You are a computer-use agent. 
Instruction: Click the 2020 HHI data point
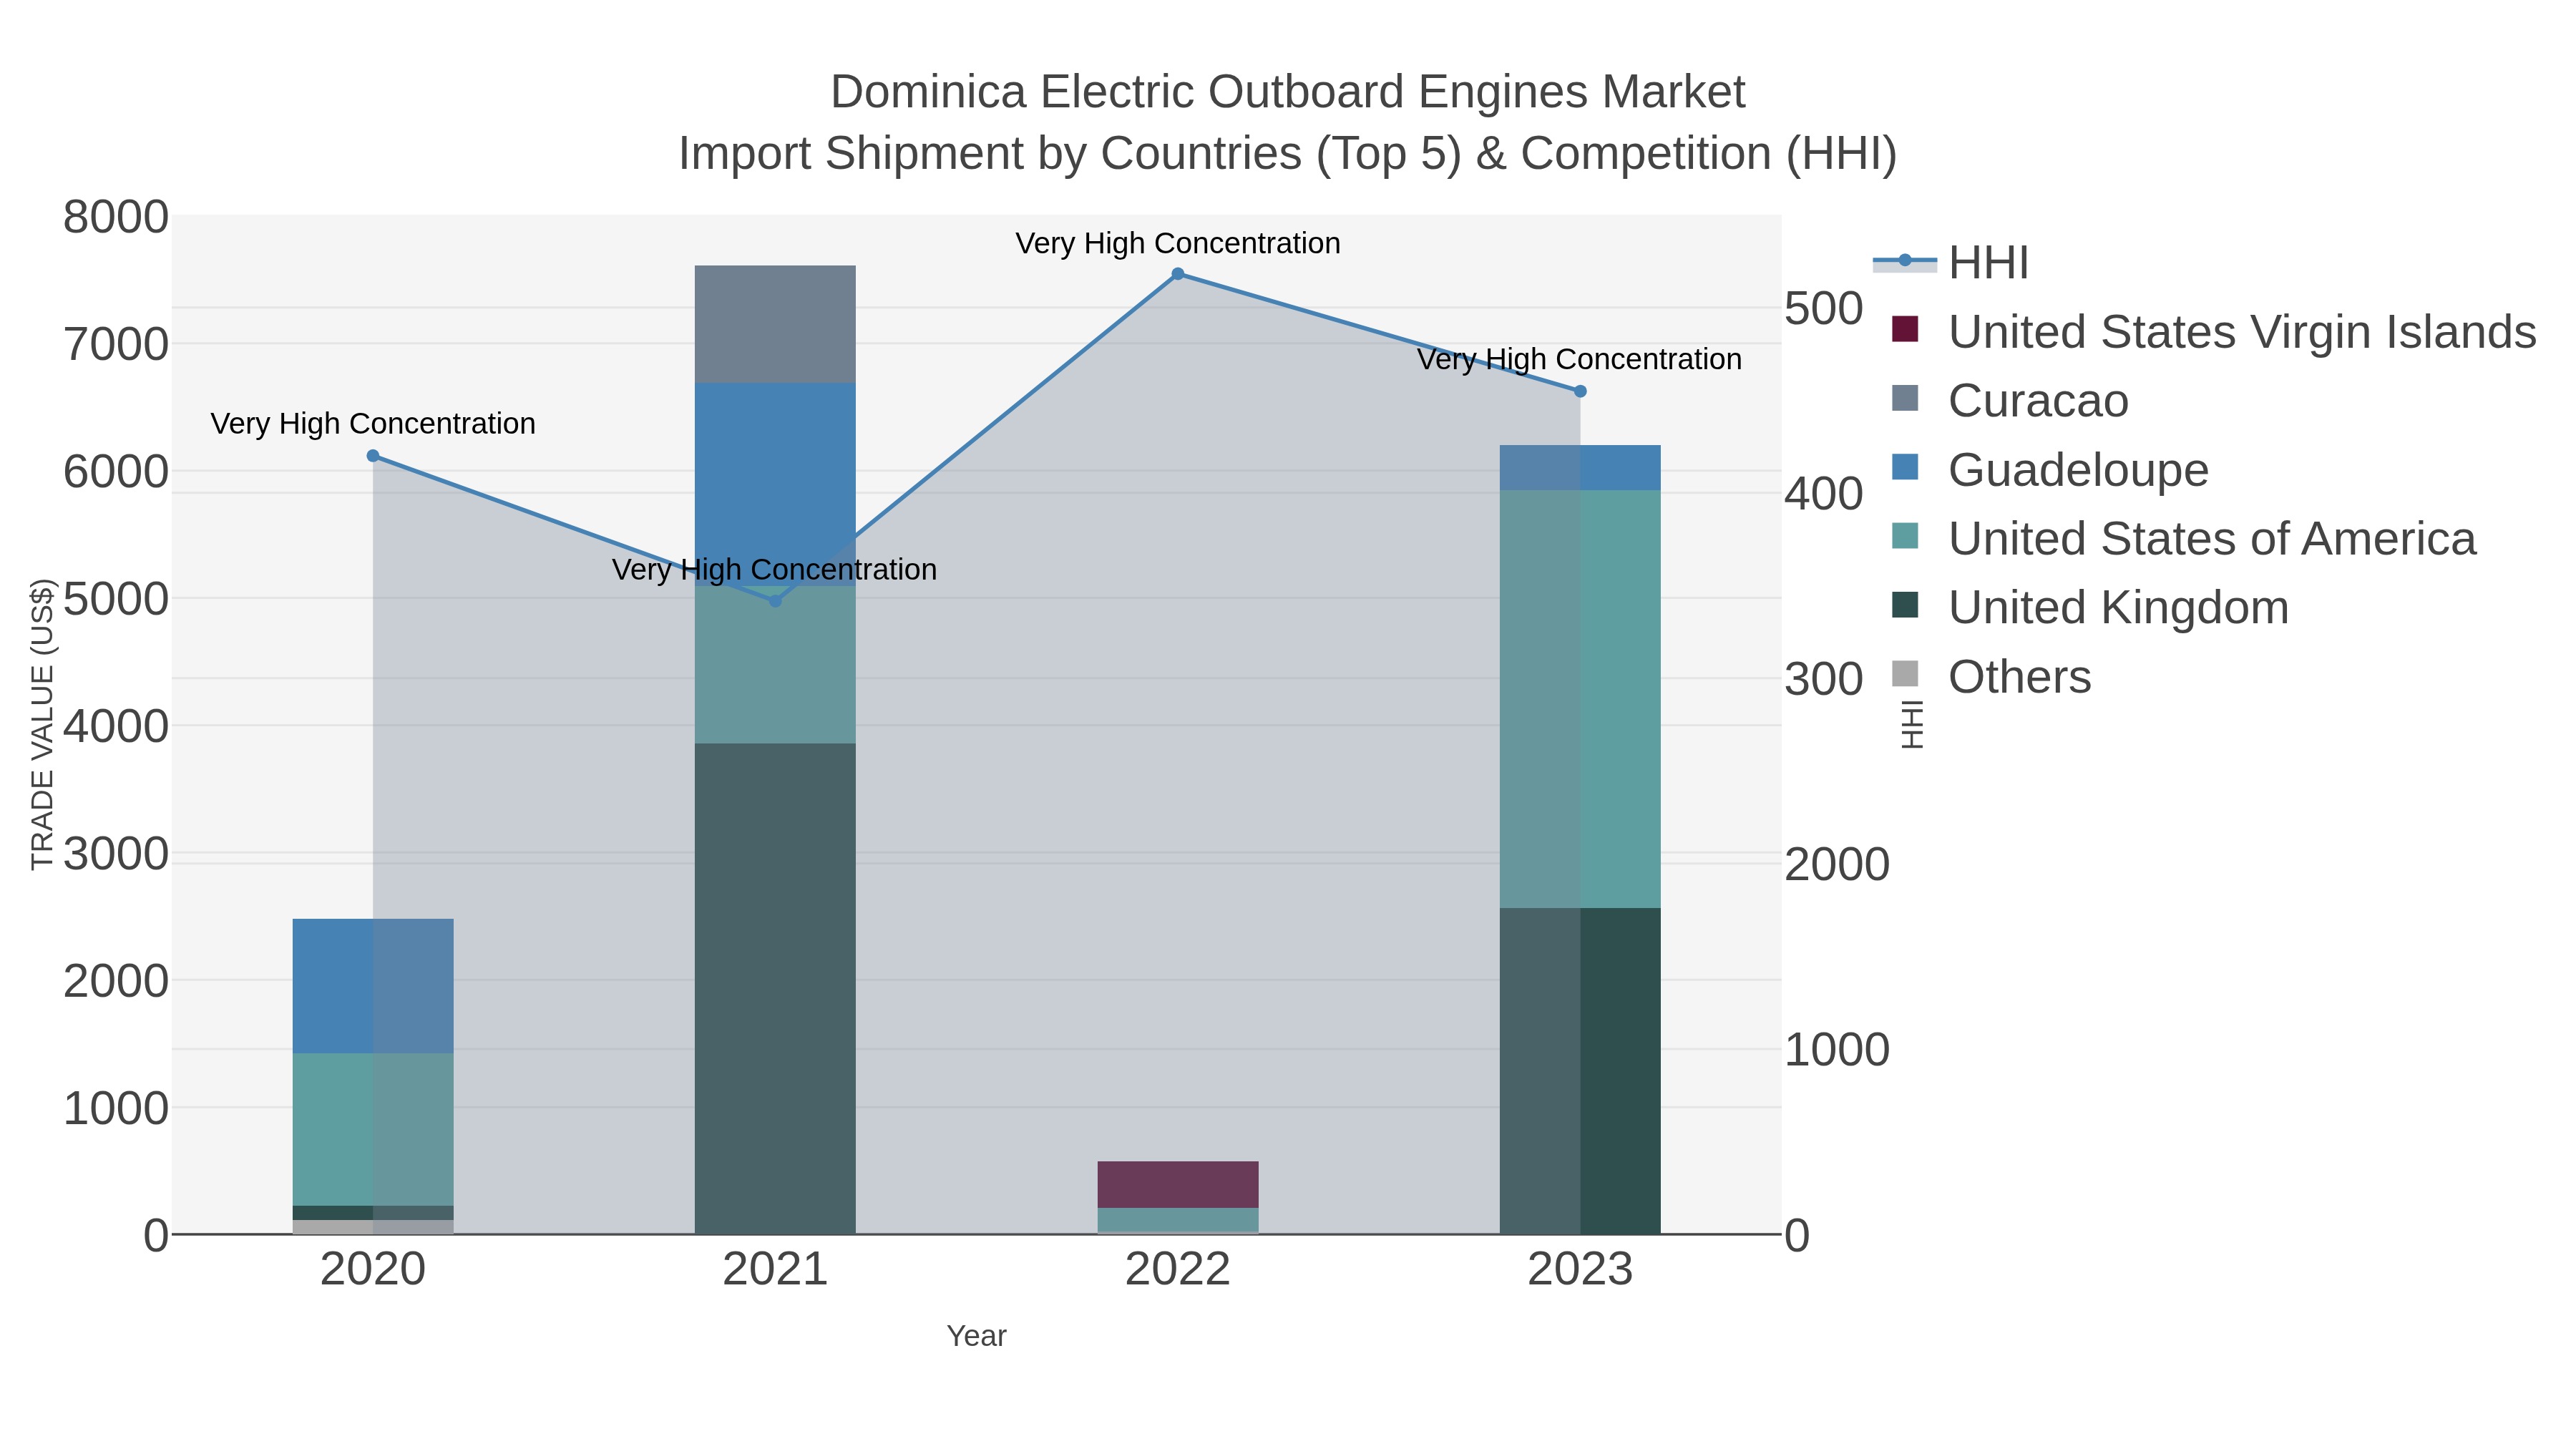[x=373, y=456]
